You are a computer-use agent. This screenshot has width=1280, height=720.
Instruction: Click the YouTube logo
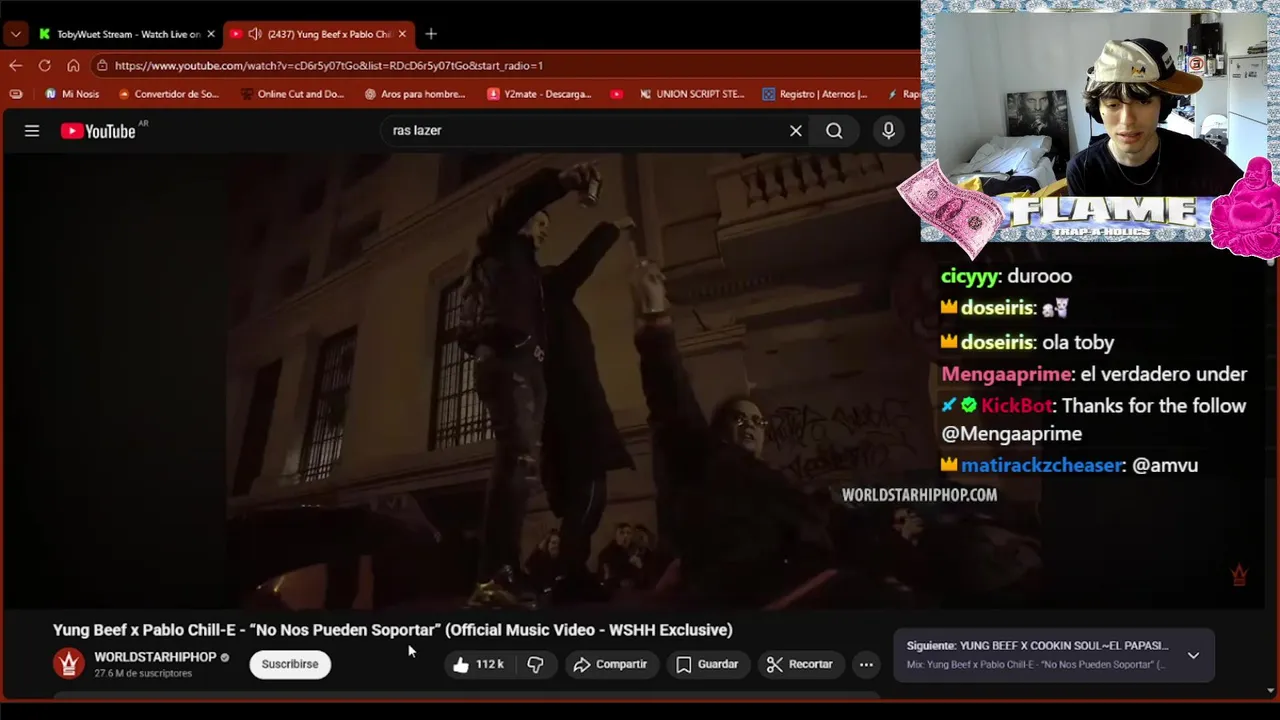(x=98, y=131)
